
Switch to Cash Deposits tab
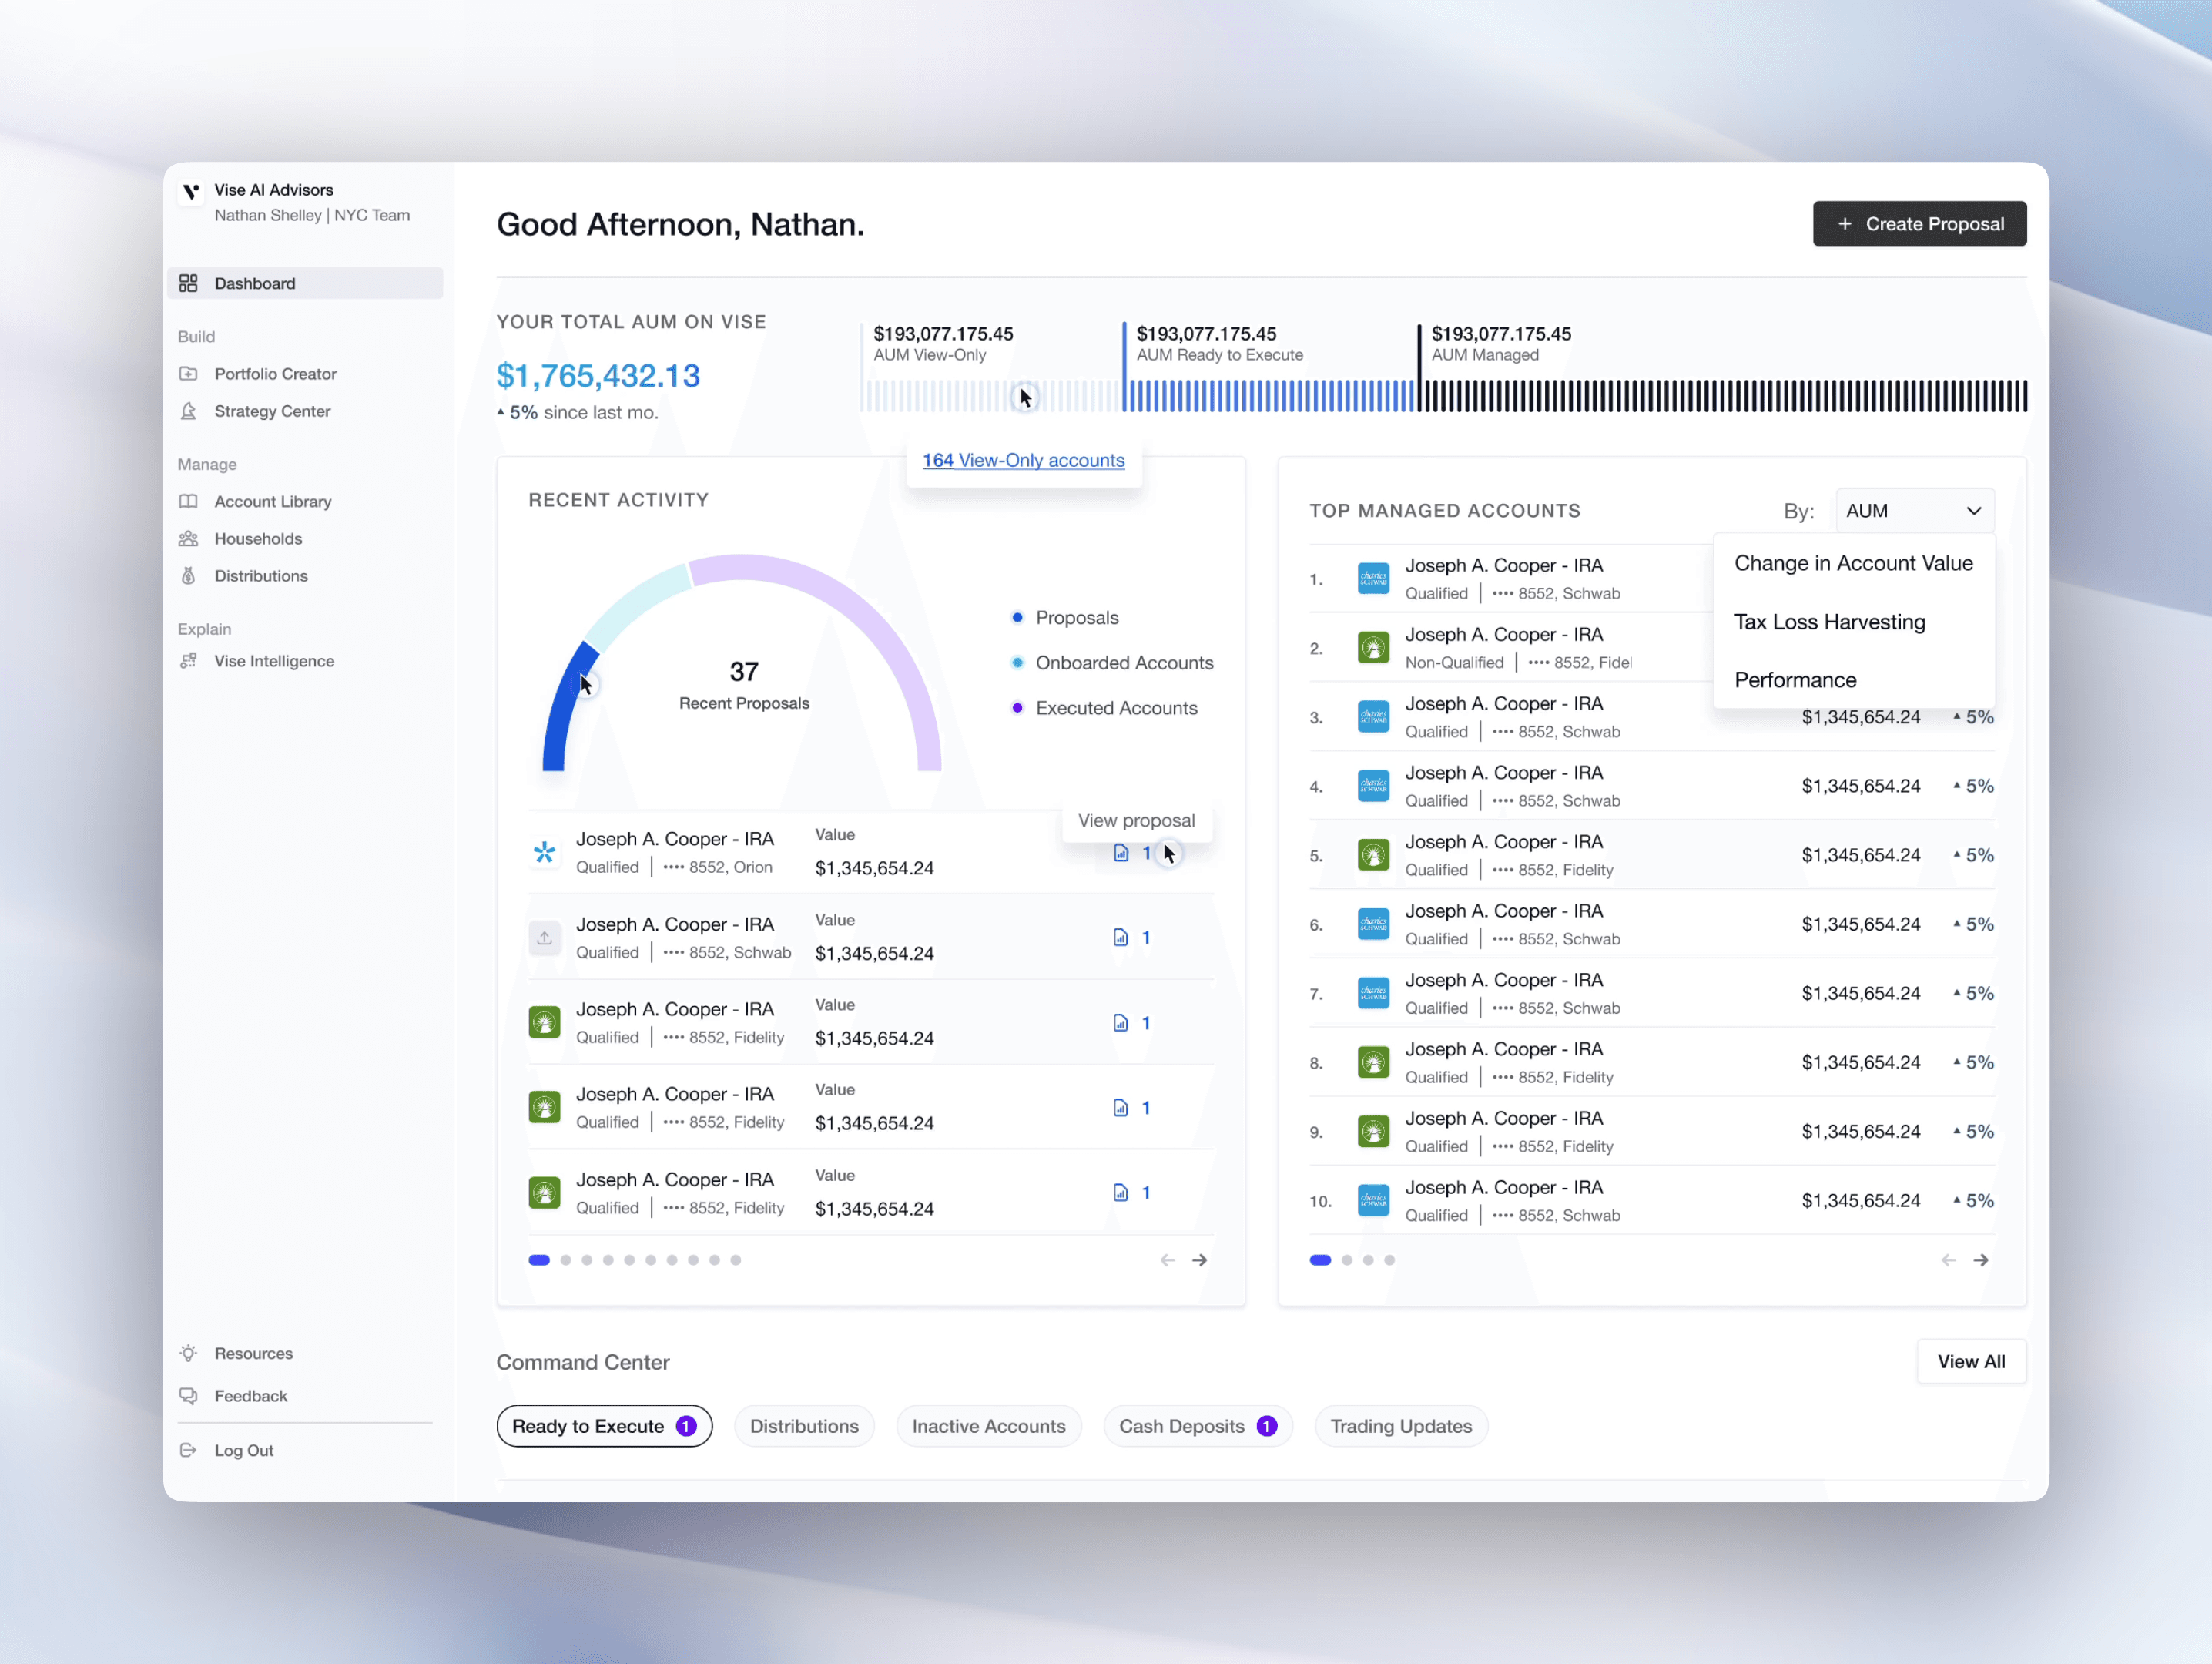[x=1197, y=1426]
